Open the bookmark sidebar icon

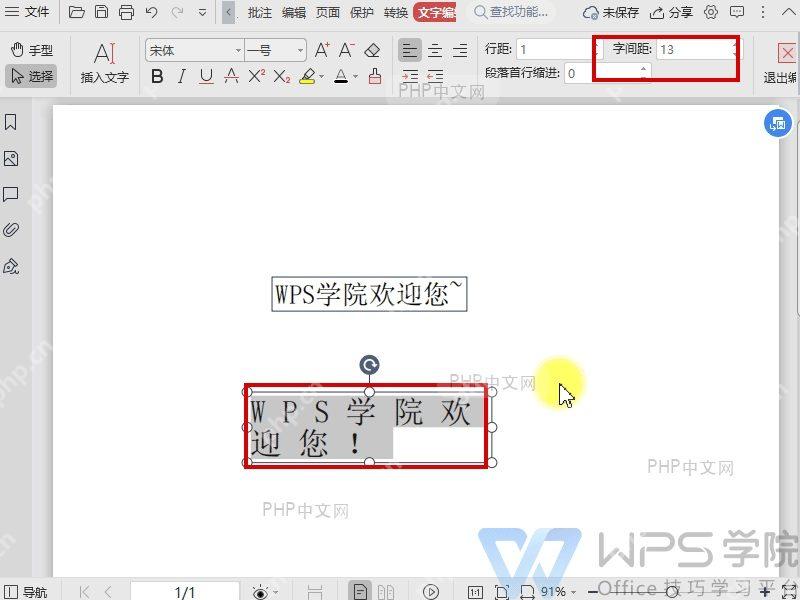pos(11,122)
